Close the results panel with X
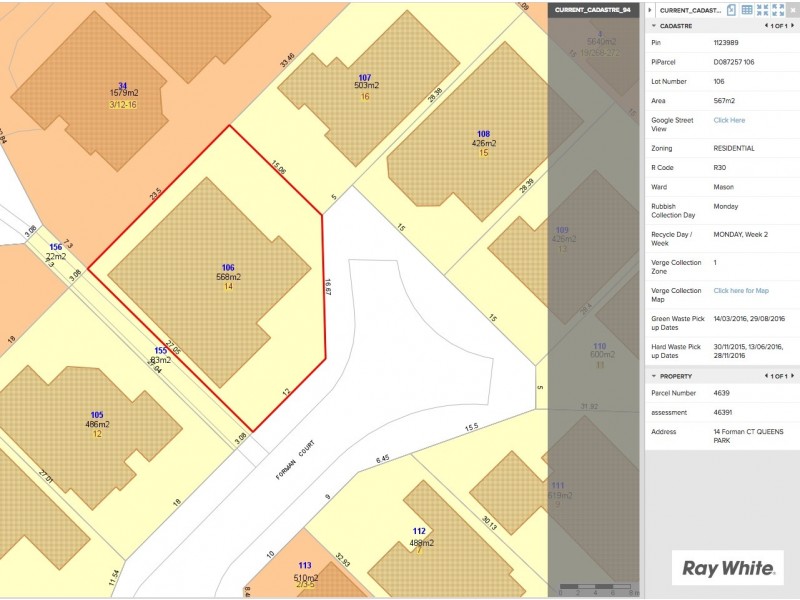The height and width of the screenshot is (600, 800). pyautogui.click(x=792, y=9)
